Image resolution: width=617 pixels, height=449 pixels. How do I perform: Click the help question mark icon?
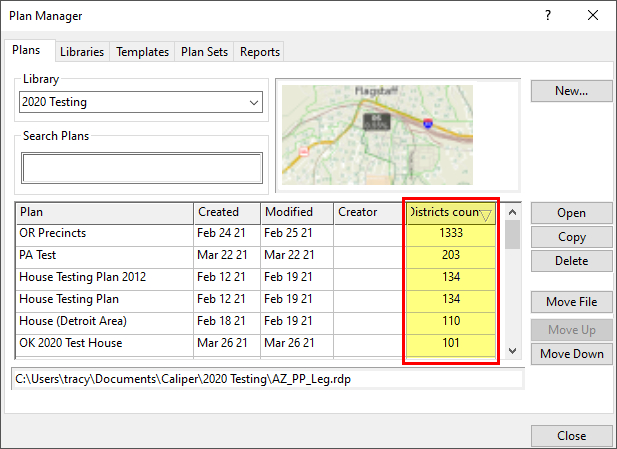[547, 16]
